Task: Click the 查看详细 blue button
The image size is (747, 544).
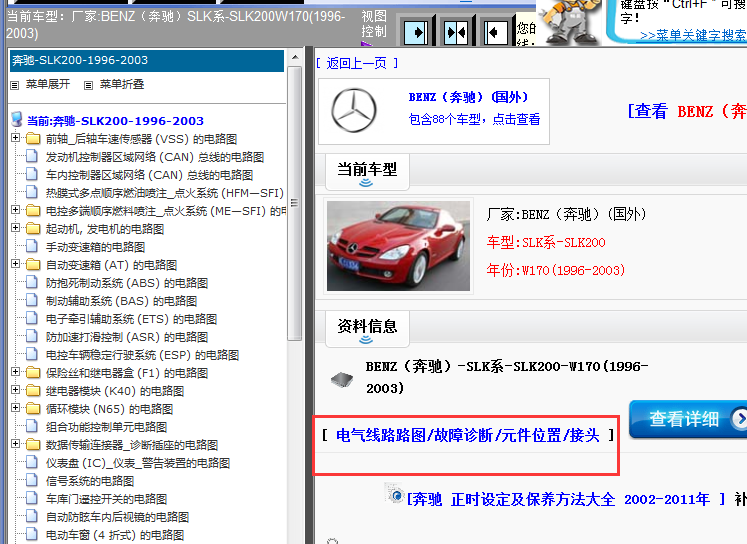Action: pyautogui.click(x=688, y=419)
